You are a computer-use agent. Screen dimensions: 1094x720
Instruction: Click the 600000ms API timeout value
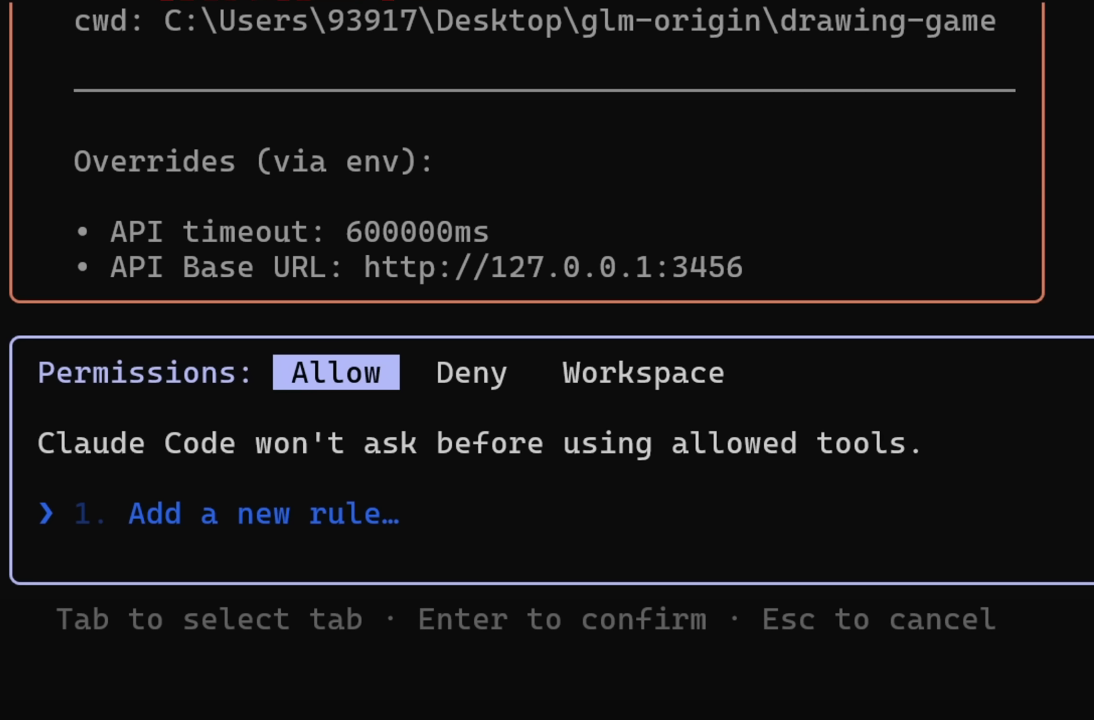click(x=417, y=232)
